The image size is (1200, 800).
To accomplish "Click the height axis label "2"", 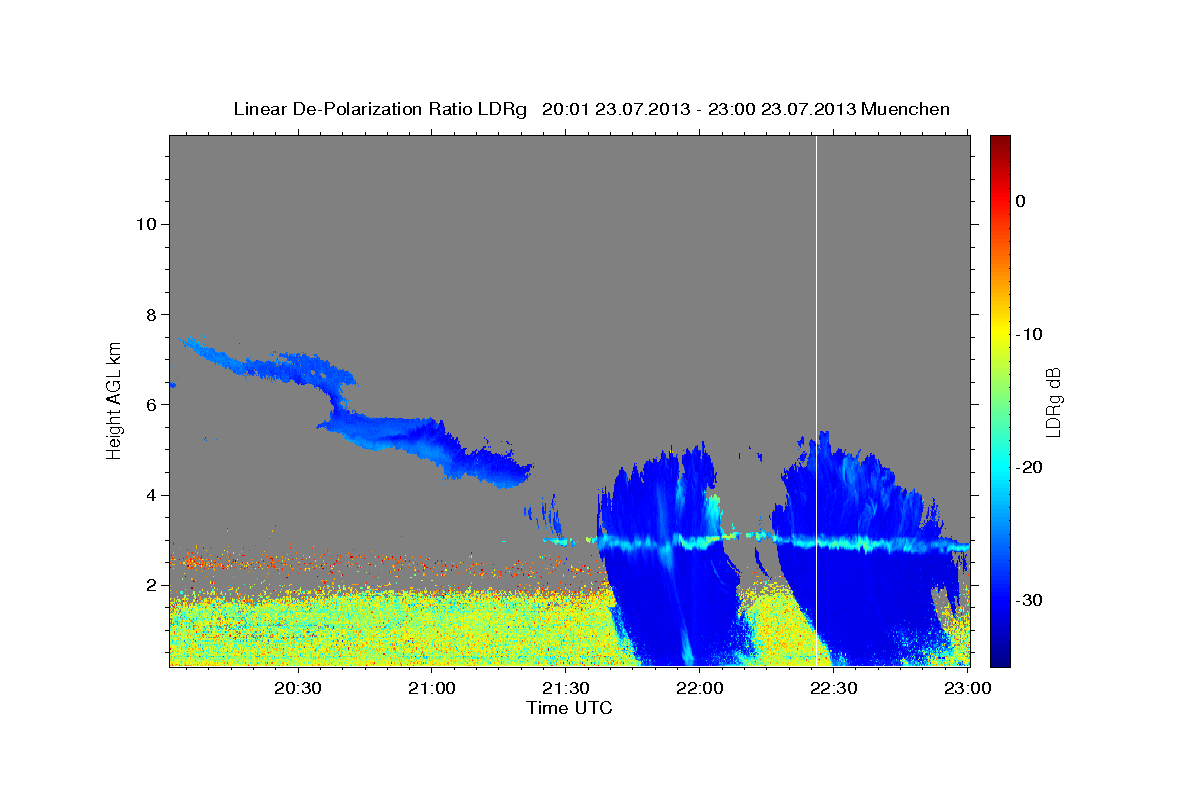I will pyautogui.click(x=150, y=585).
